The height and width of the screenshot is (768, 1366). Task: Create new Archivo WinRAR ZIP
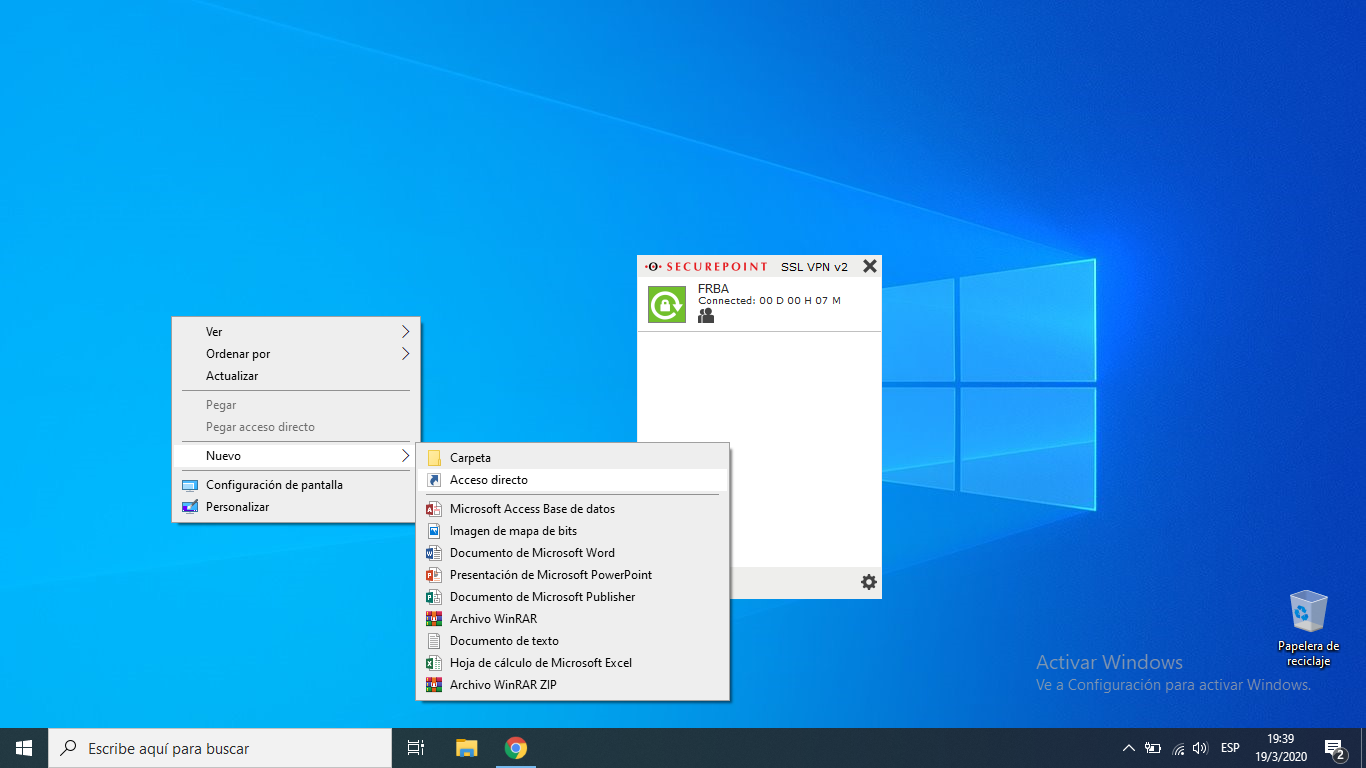coord(573,685)
